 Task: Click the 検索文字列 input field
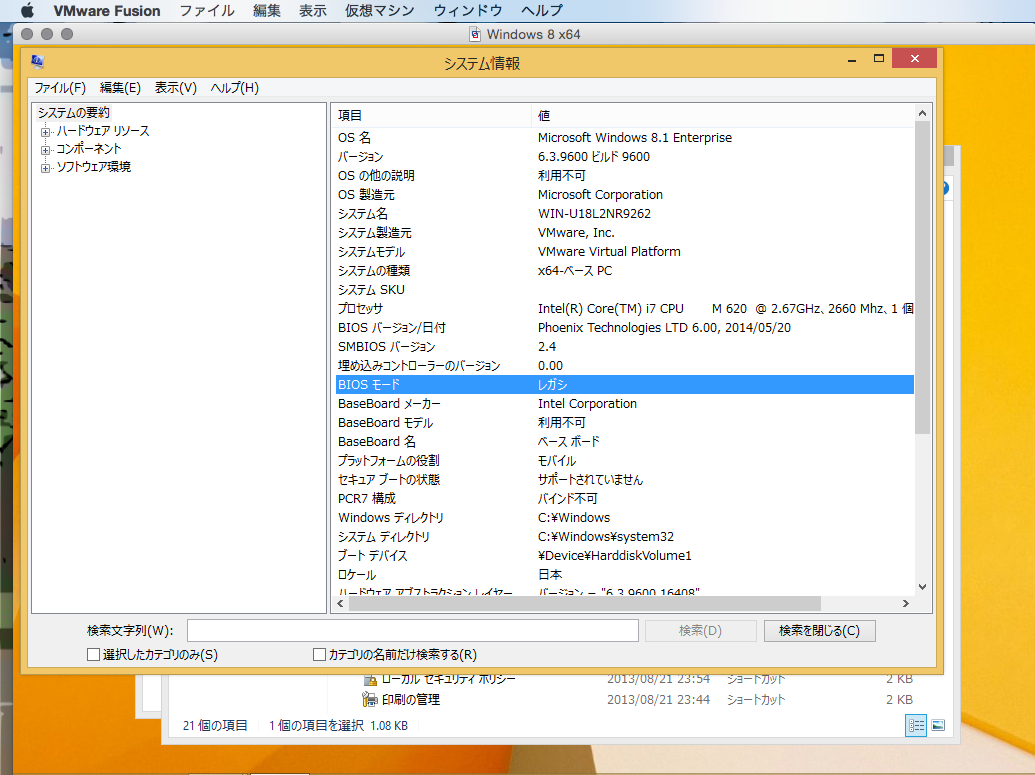tap(413, 630)
